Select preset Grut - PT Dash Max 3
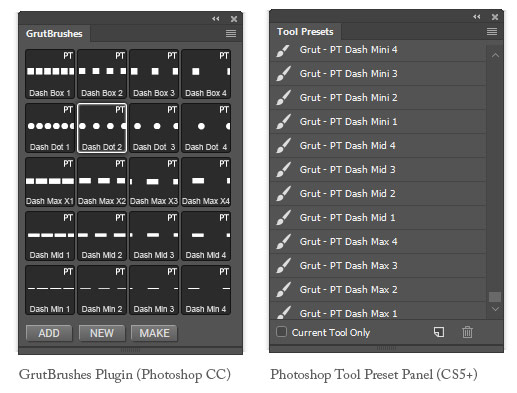This screenshot has width=517, height=393. point(378,266)
